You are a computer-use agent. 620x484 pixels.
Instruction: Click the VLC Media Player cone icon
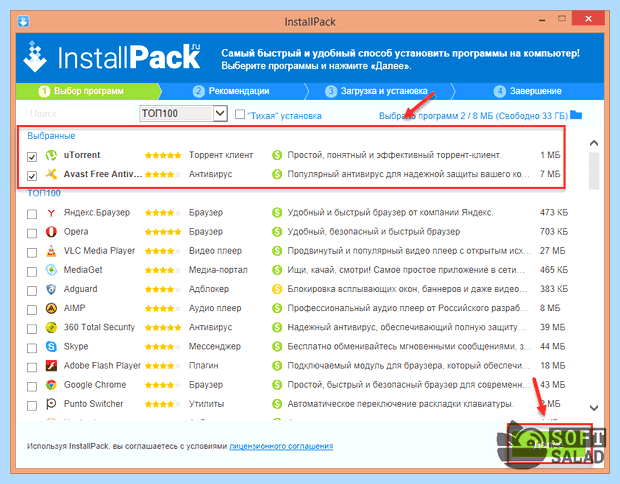coord(51,251)
